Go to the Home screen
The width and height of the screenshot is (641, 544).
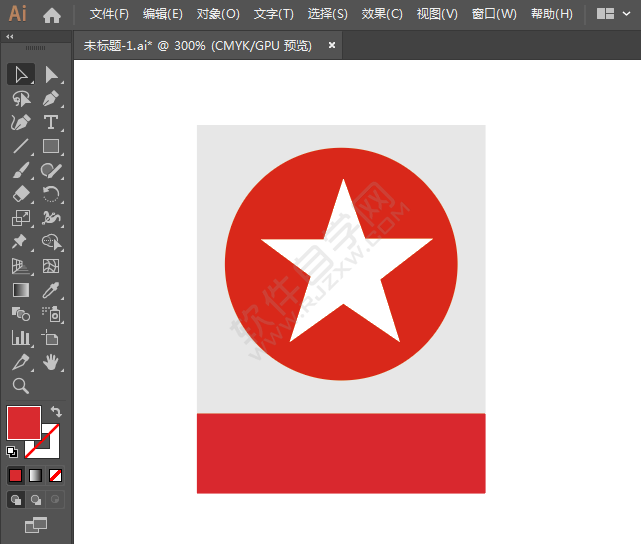pyautogui.click(x=52, y=14)
